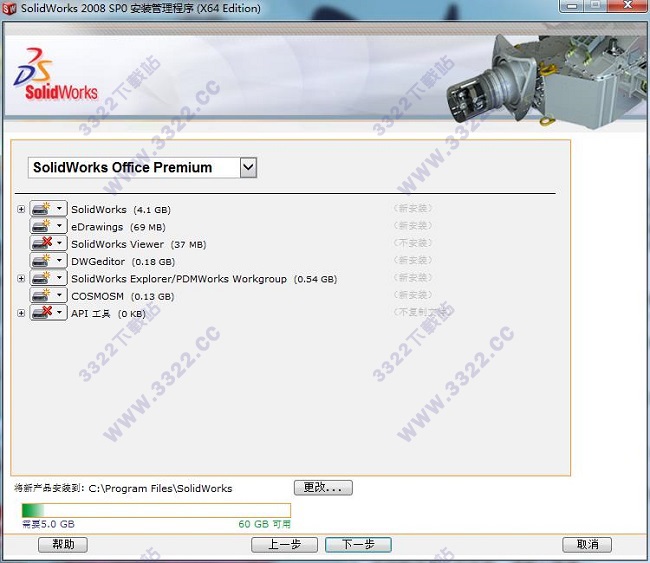The image size is (650, 563).
Task: Click the 不安装 status beside SolidWorks Viewer
Action: (x=413, y=243)
